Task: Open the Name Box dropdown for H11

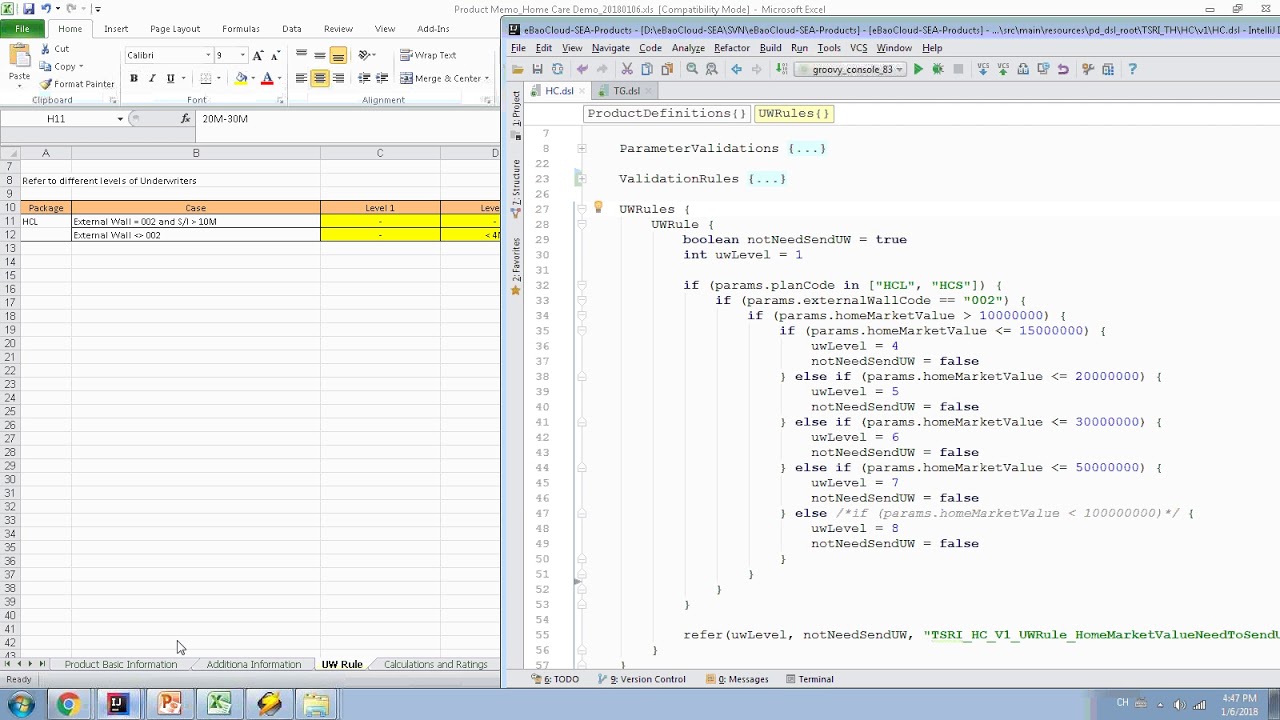Action: coord(120,119)
